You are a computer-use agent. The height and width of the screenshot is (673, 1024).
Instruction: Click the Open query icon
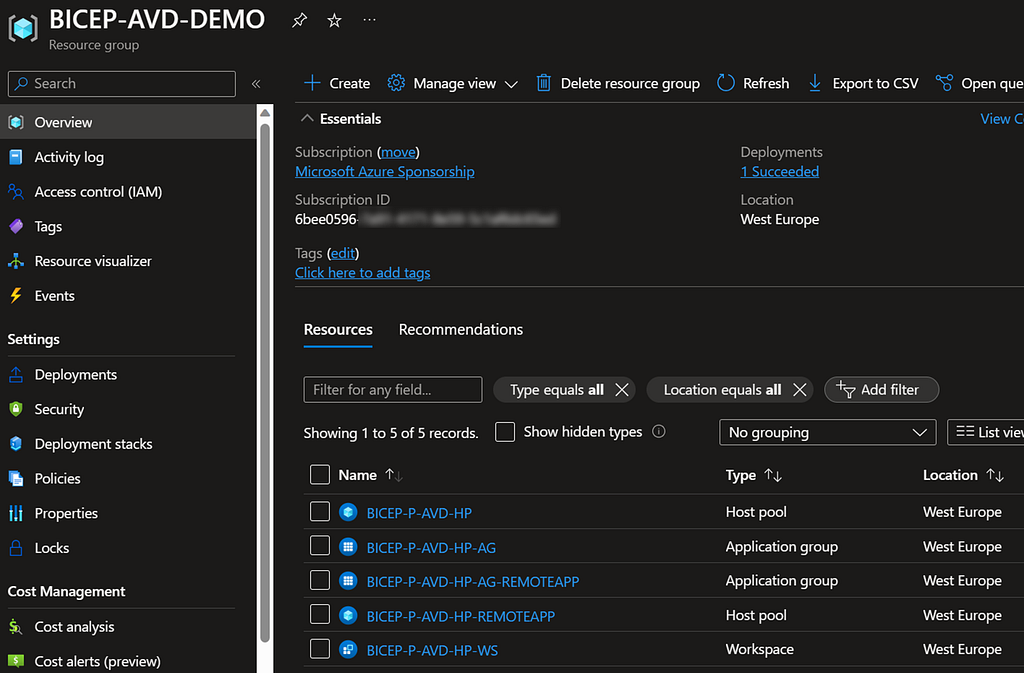[x=944, y=83]
